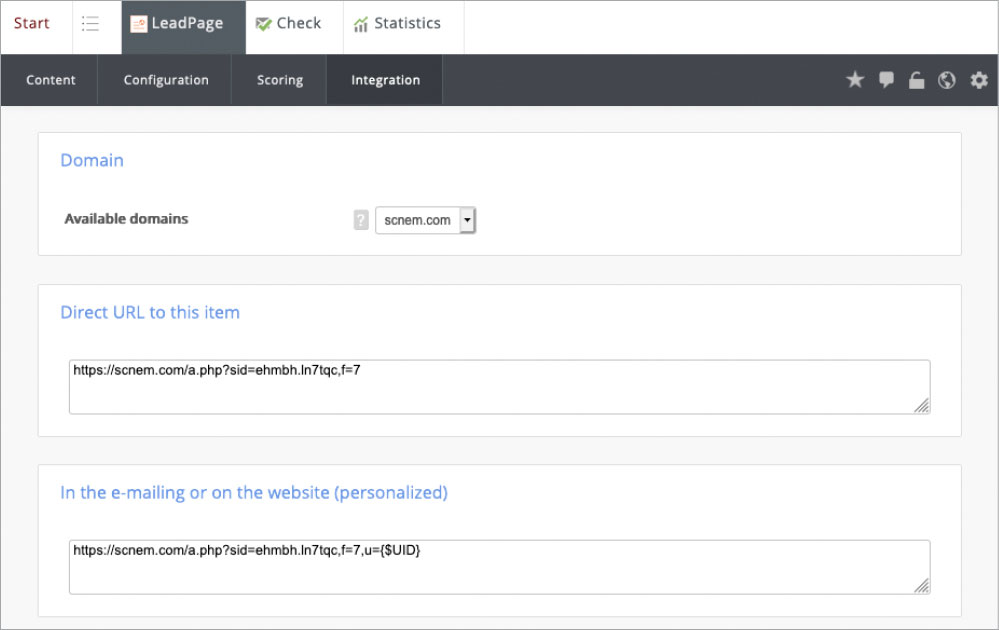
Task: Click the star favorite icon
Action: pyautogui.click(x=855, y=80)
